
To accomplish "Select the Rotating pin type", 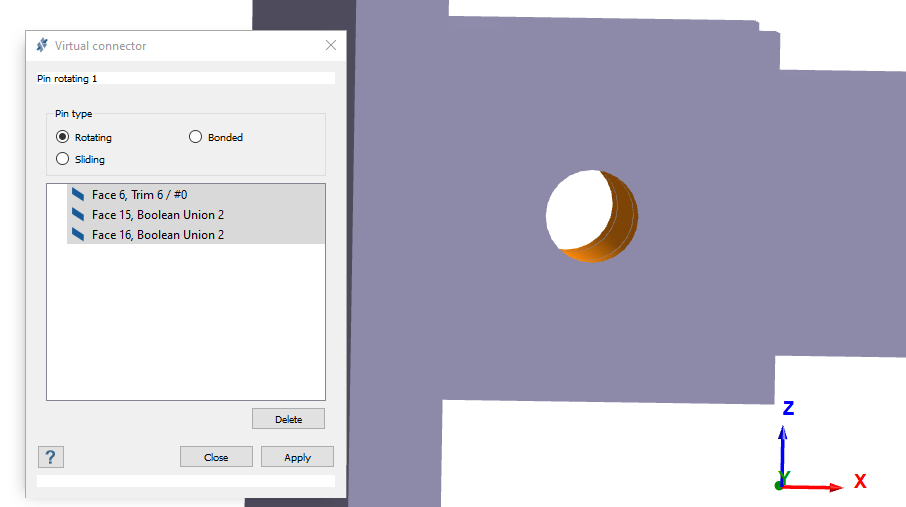I will [63, 137].
